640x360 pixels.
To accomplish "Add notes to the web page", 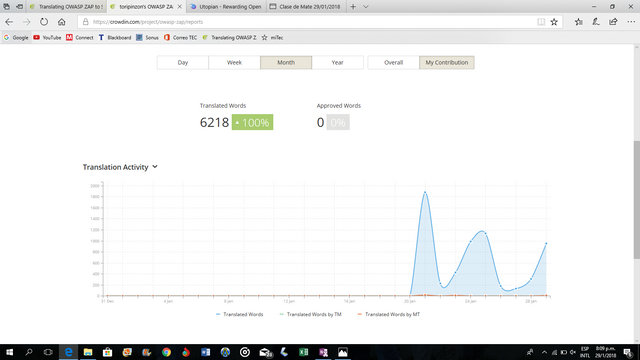I will click(x=596, y=22).
